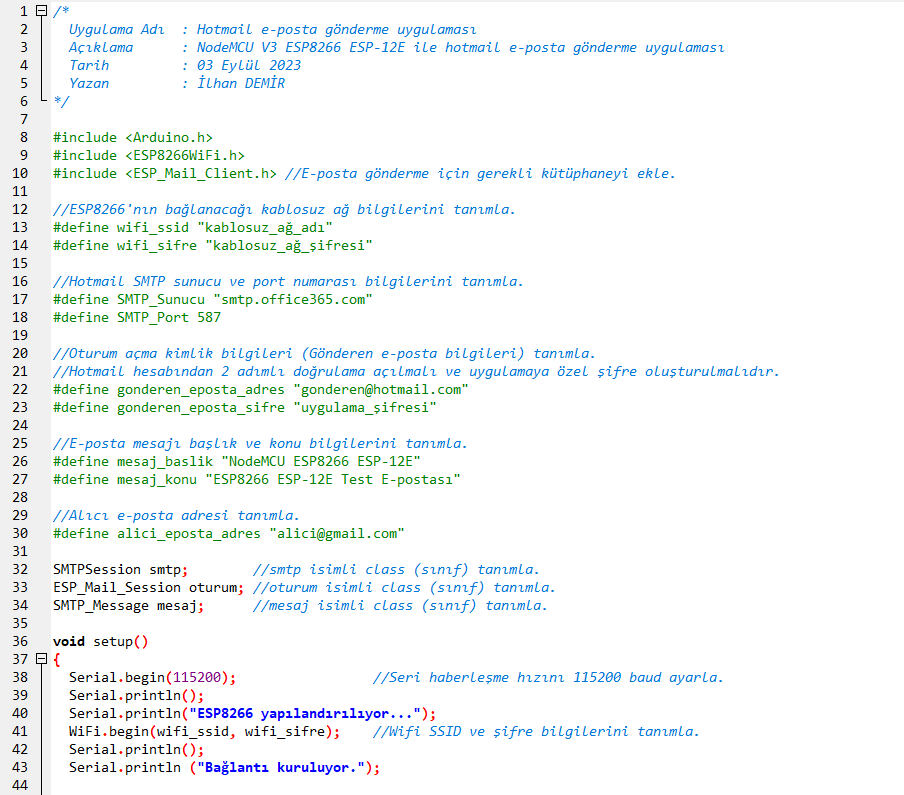The height and width of the screenshot is (795, 904).
Task: Click on "alici@gmail.com" recipient address
Action: (x=336, y=533)
